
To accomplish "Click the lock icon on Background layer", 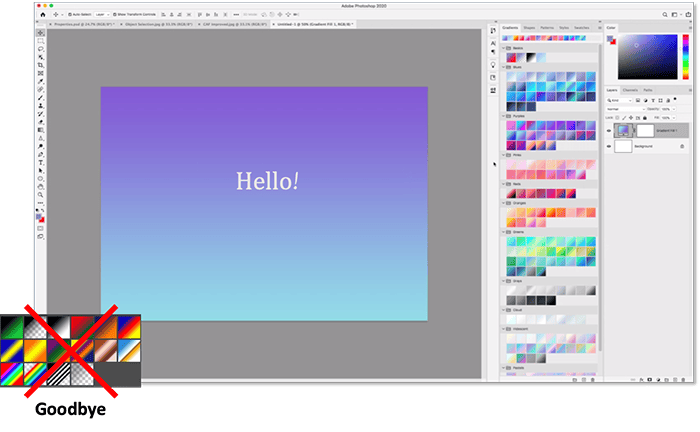I will tap(682, 146).
